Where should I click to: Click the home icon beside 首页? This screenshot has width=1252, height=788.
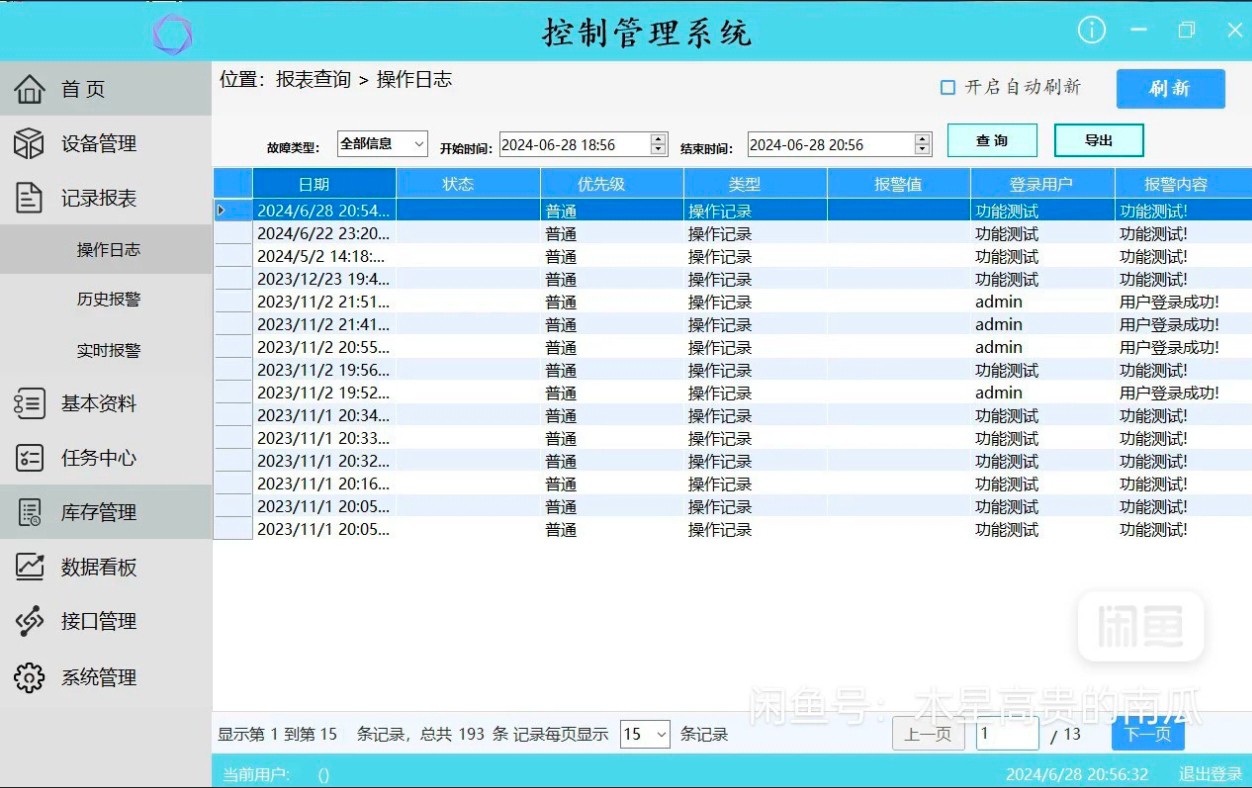click(x=29, y=89)
